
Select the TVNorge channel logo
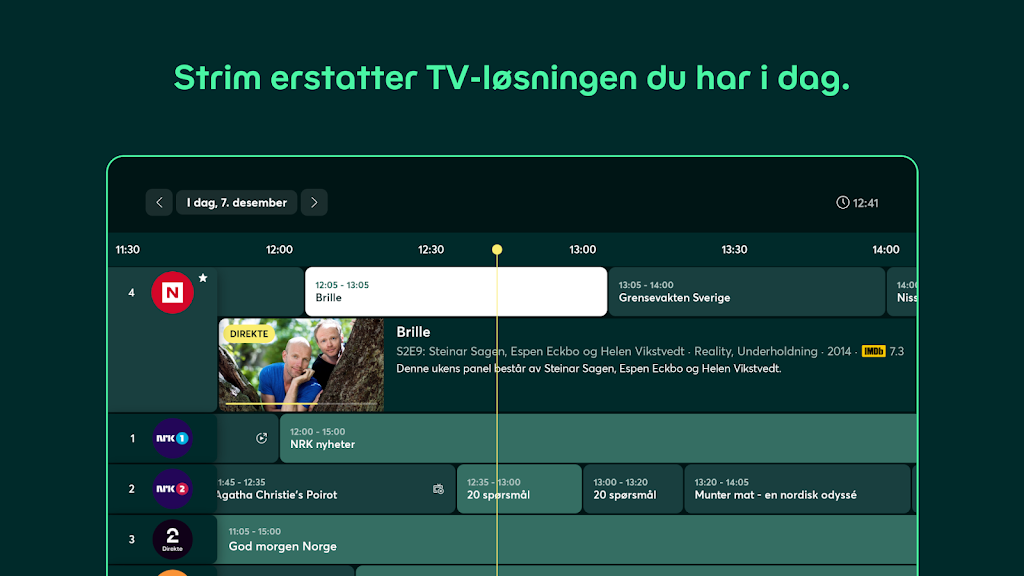[172, 293]
